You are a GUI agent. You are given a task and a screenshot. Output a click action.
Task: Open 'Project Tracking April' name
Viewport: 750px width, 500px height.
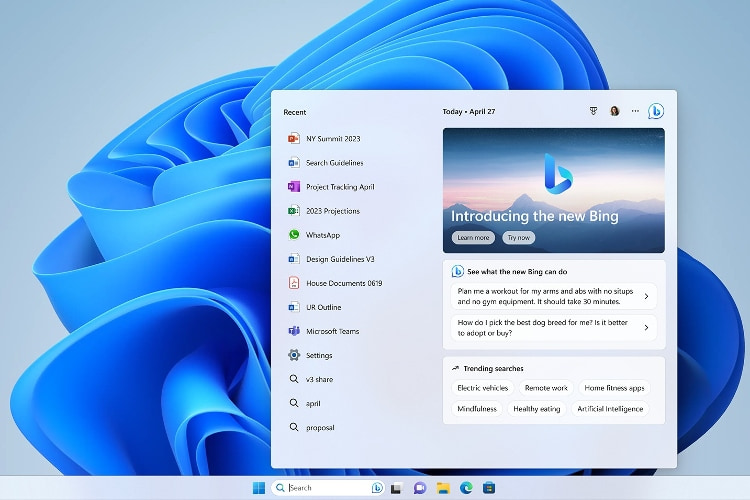(340, 187)
